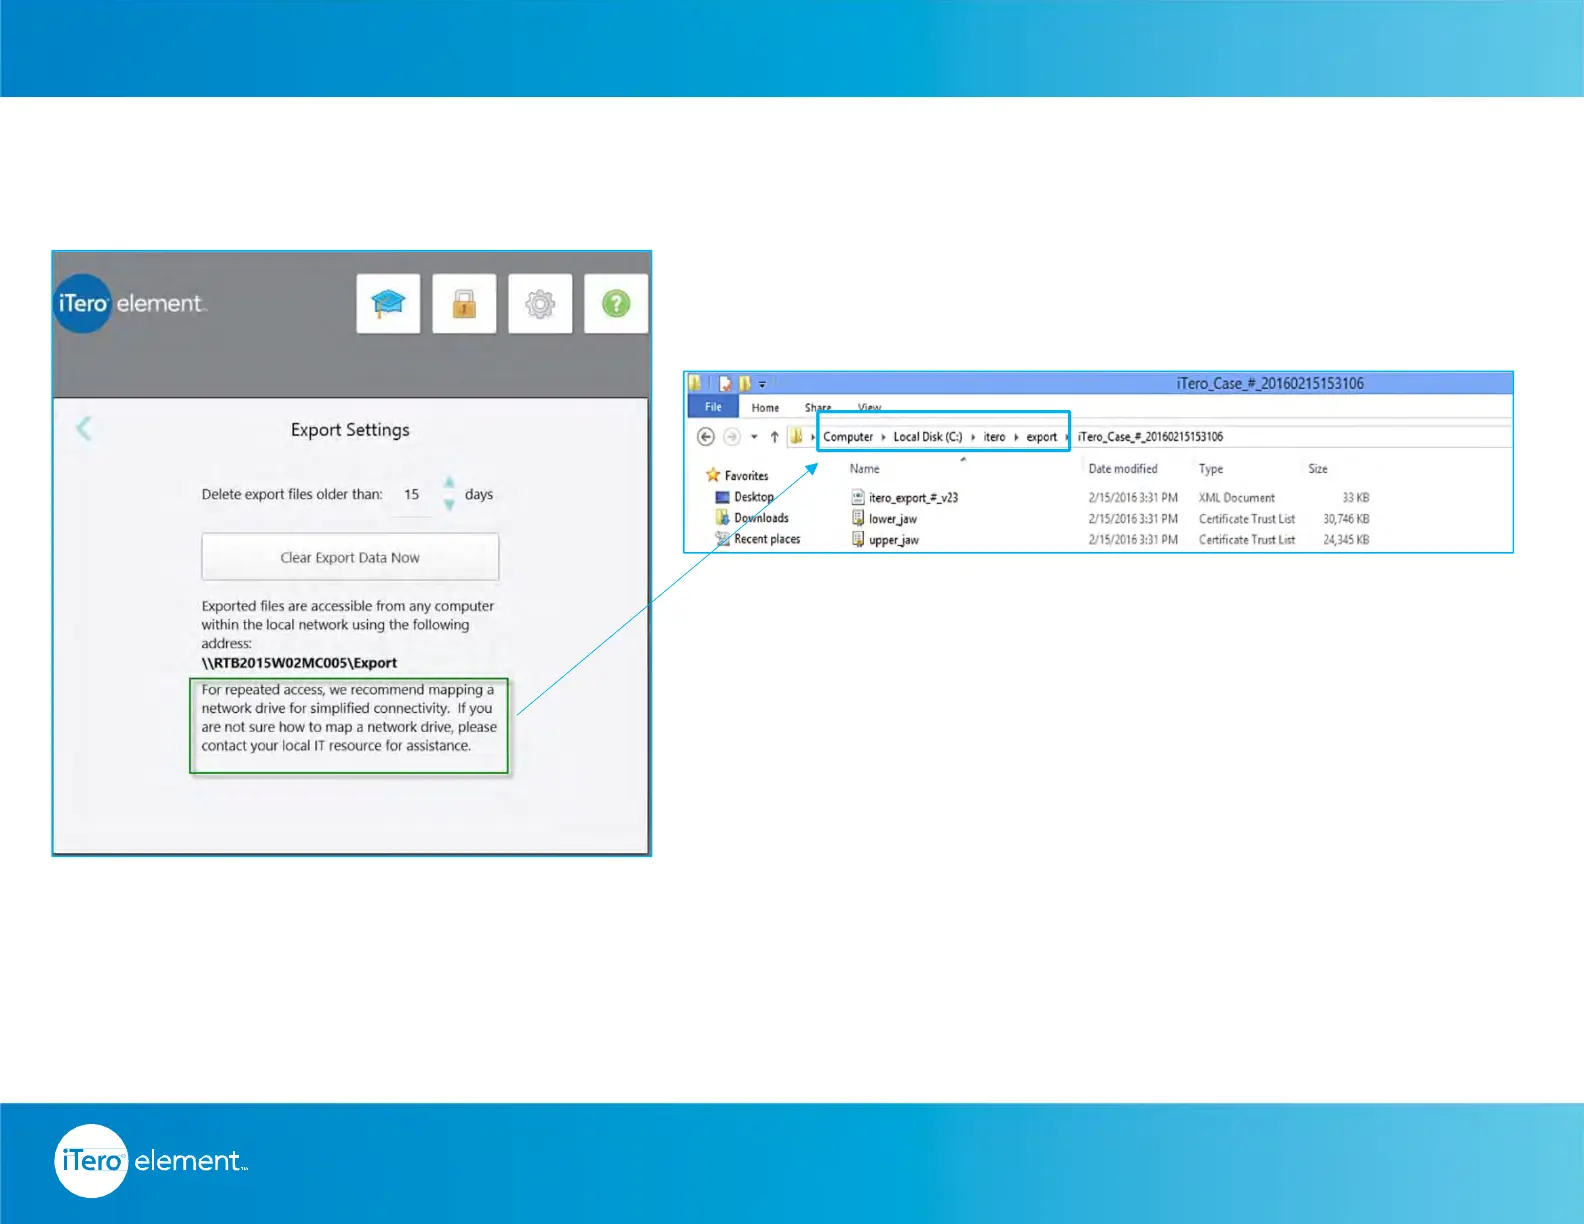
Task: Click the Export Settings heading
Action: [x=350, y=430]
